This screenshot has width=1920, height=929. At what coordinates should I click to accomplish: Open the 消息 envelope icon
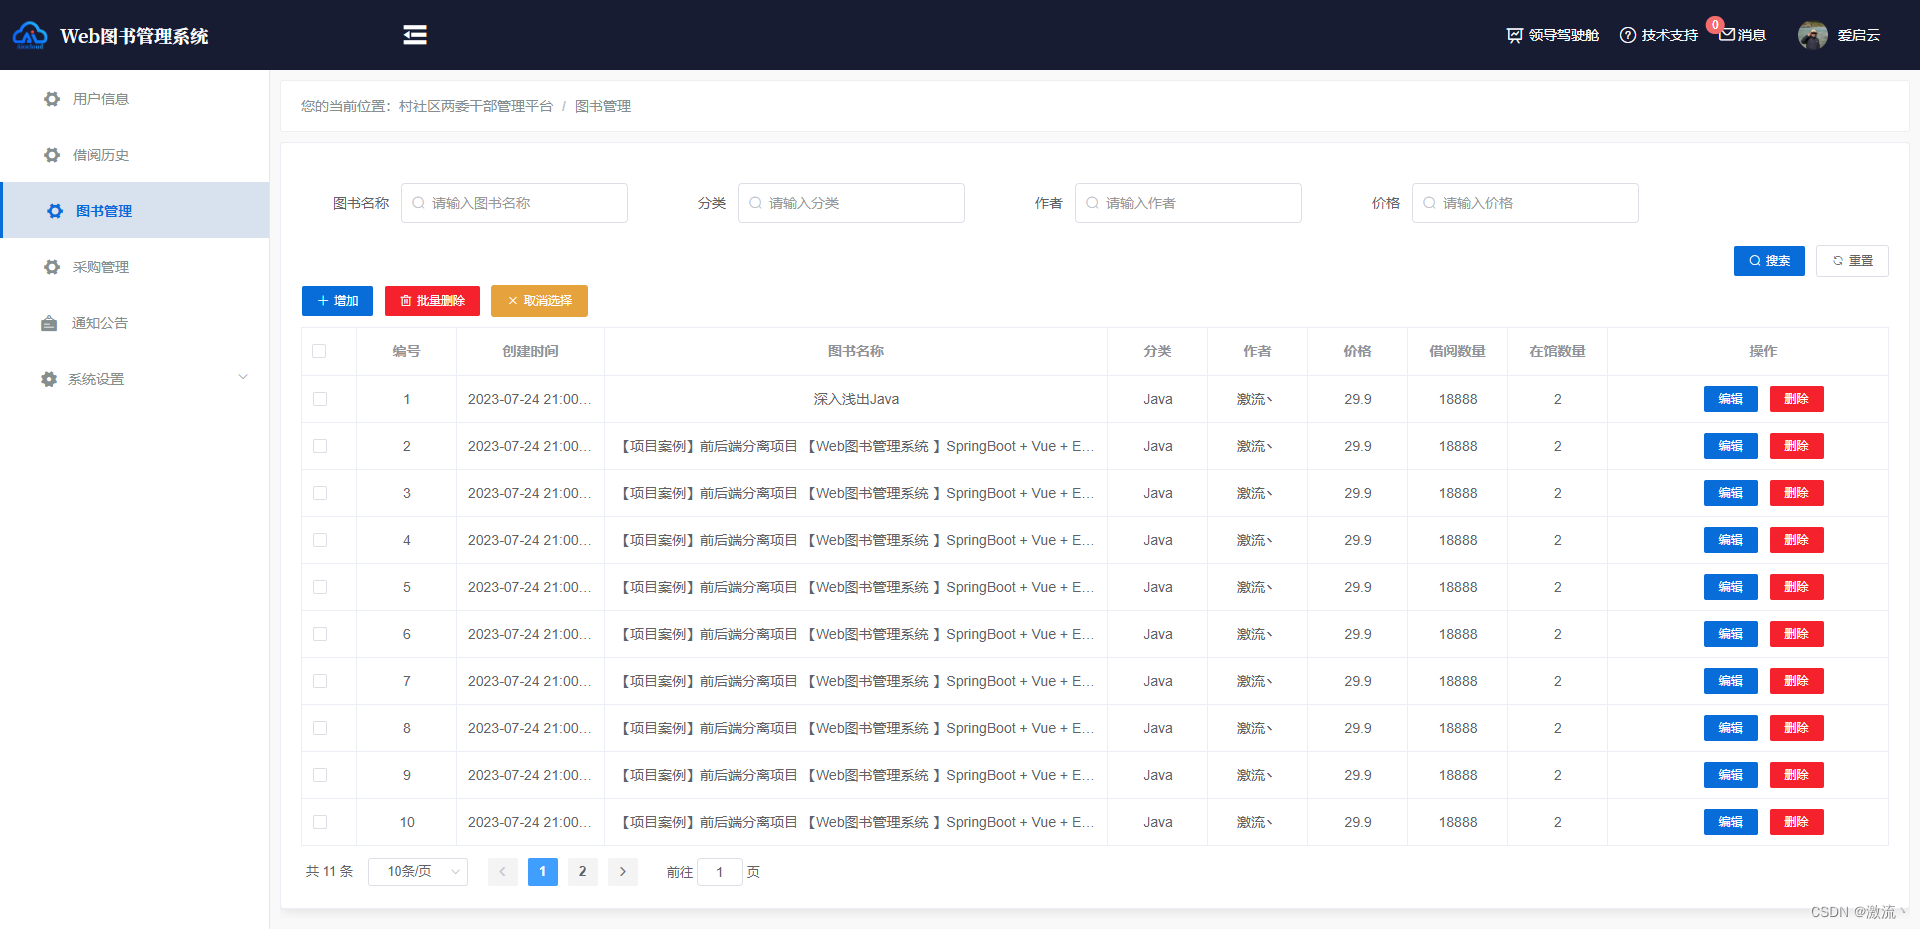coord(1727,34)
